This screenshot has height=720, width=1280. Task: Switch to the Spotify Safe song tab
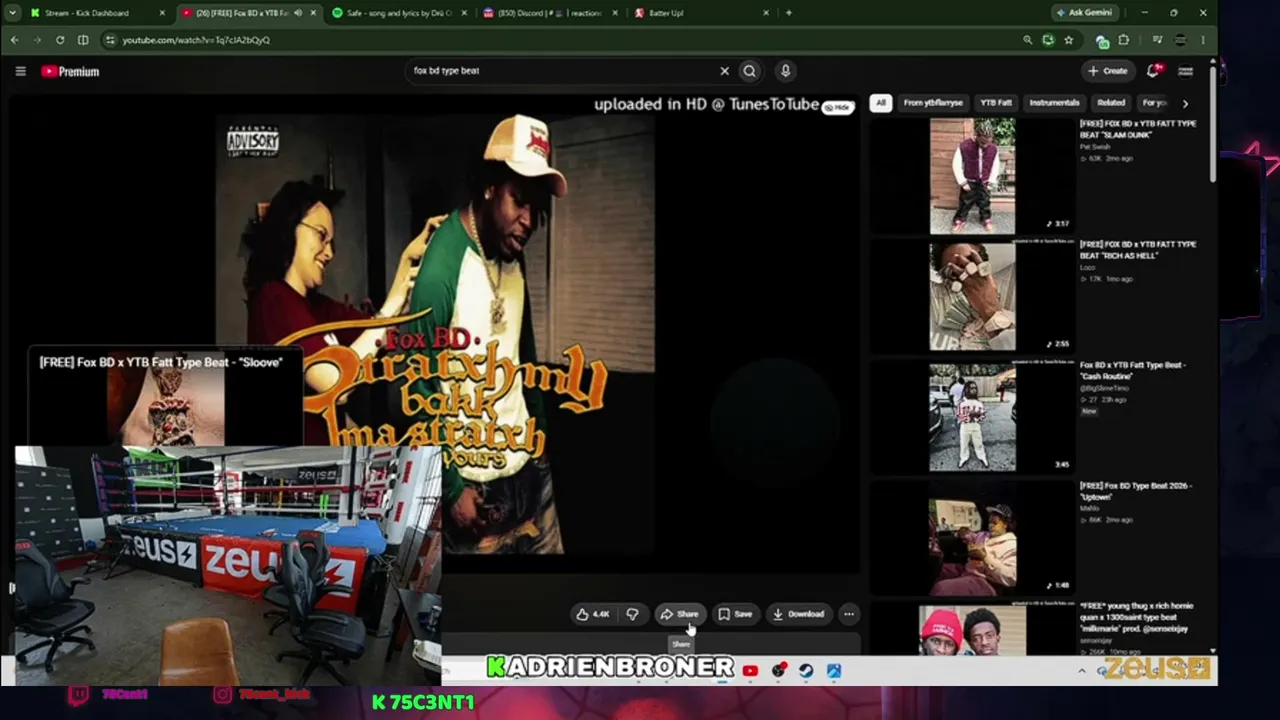(x=401, y=13)
